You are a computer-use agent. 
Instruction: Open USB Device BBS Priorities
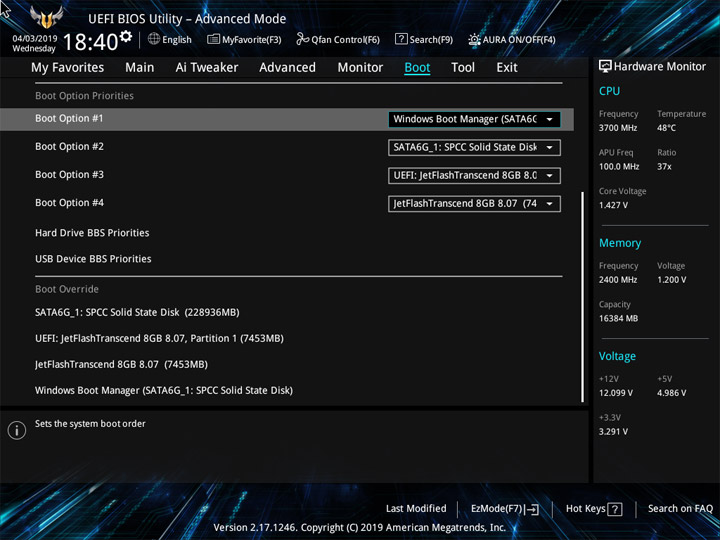93,259
